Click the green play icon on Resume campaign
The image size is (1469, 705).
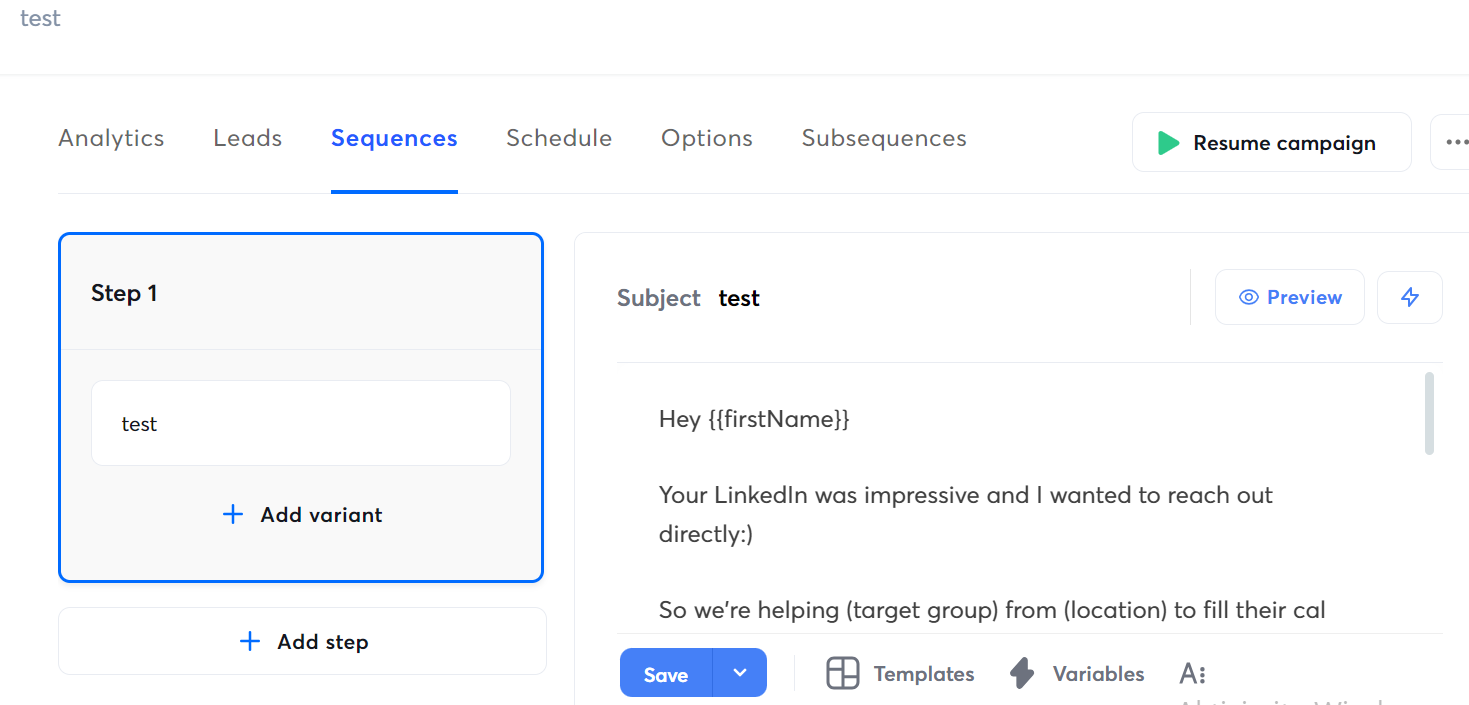coord(1168,142)
